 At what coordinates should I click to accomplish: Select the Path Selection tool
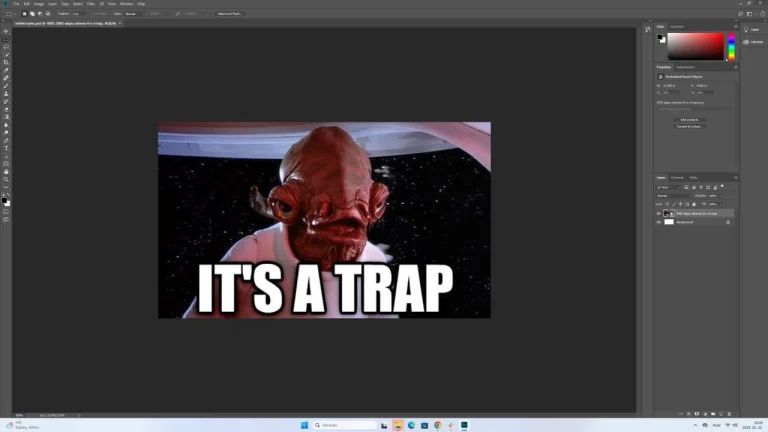point(6,156)
